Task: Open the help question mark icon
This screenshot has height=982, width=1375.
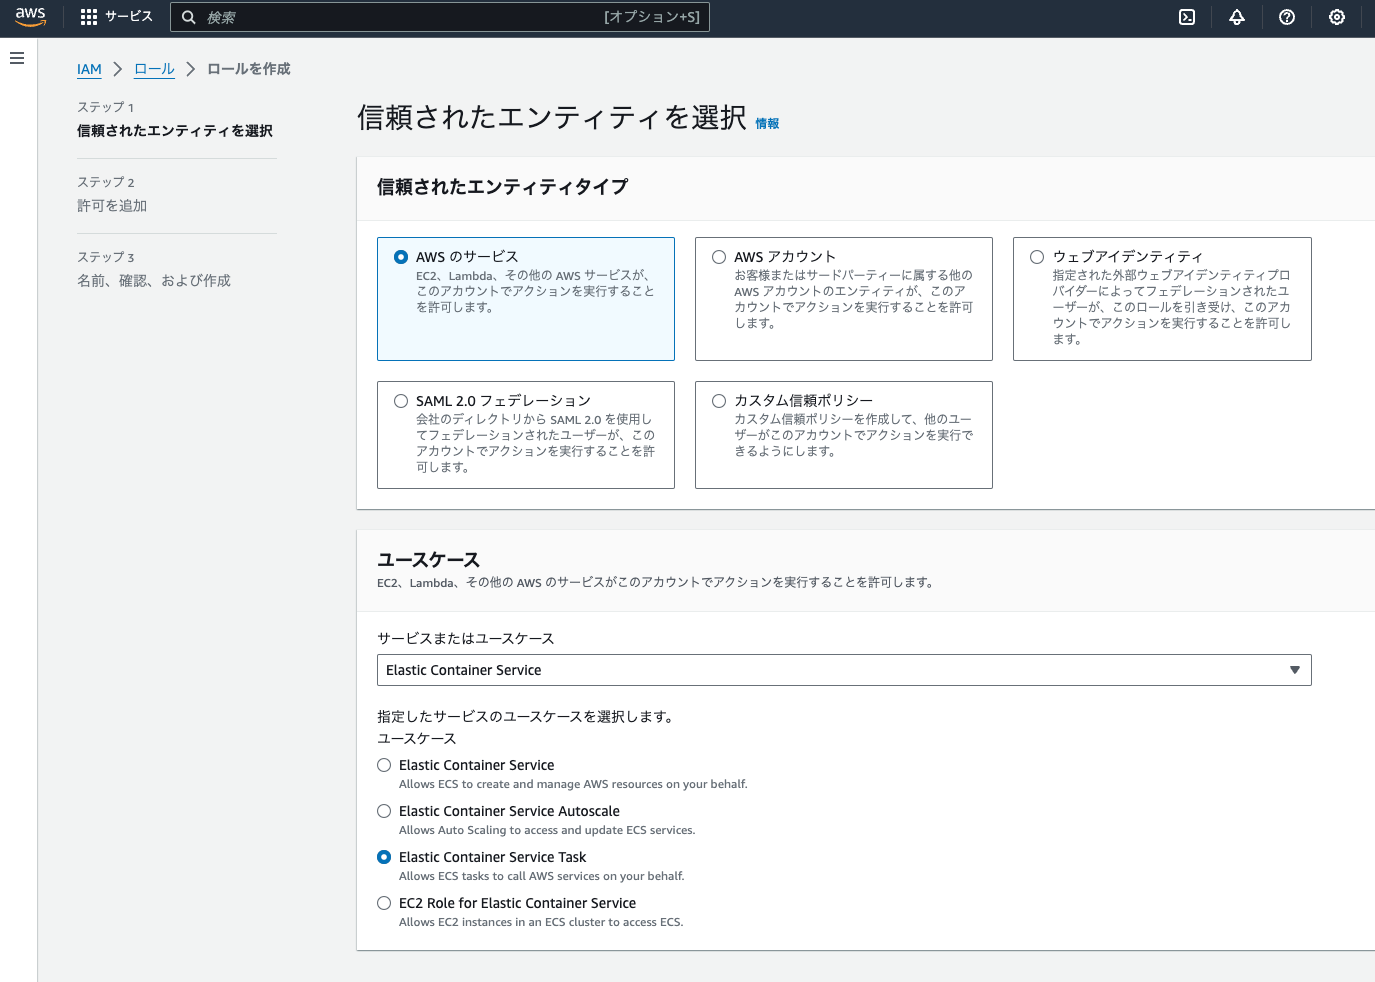Action: pyautogui.click(x=1287, y=17)
